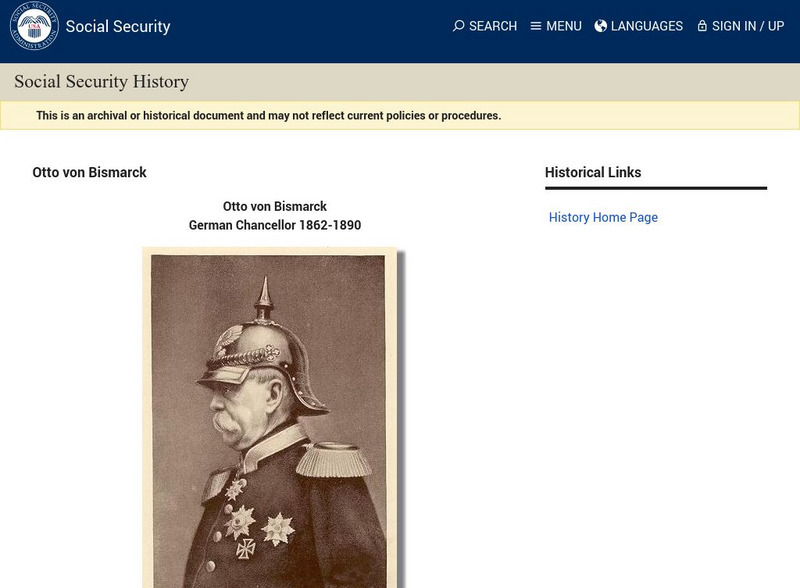
Task: Click the padlock icon for SIGN IN
Action: tap(700, 26)
